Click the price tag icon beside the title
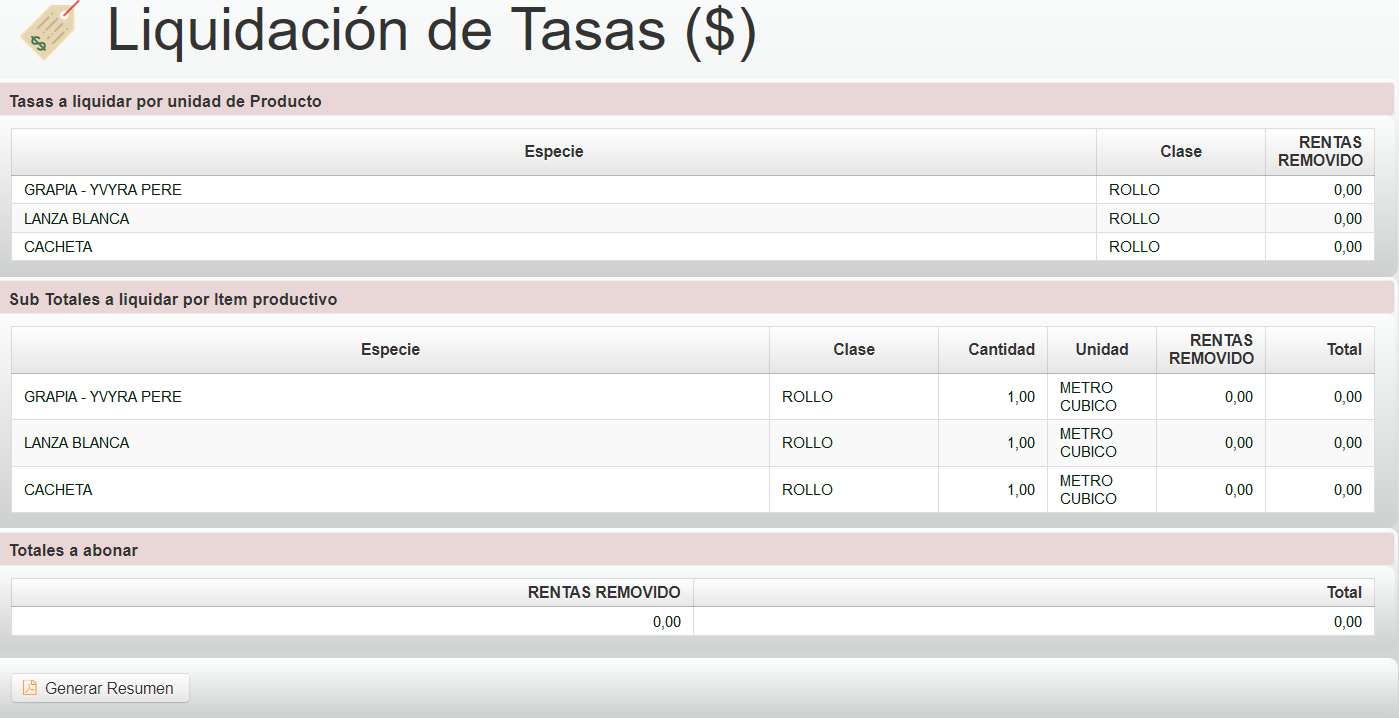Image resolution: width=1399 pixels, height=718 pixels. (x=49, y=28)
